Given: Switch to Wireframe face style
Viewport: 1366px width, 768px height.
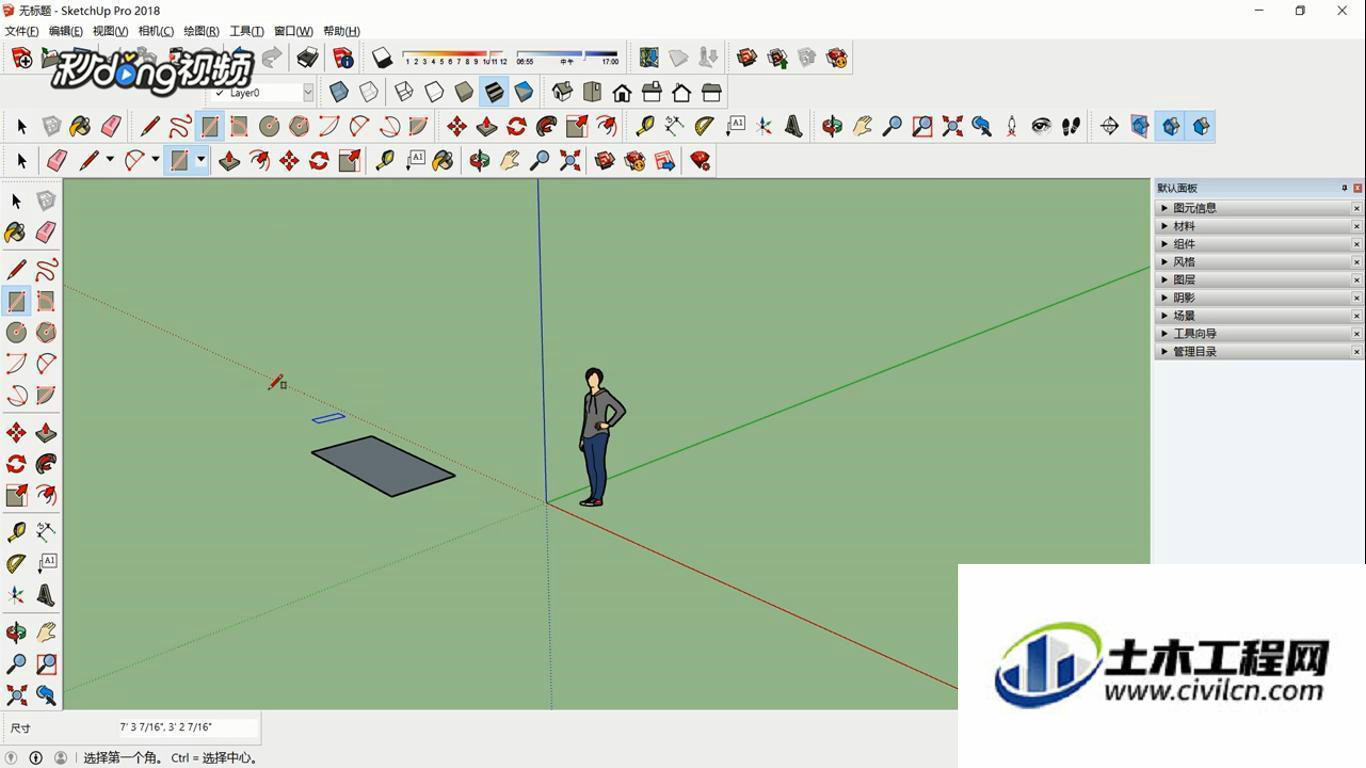Looking at the screenshot, I should click(404, 92).
